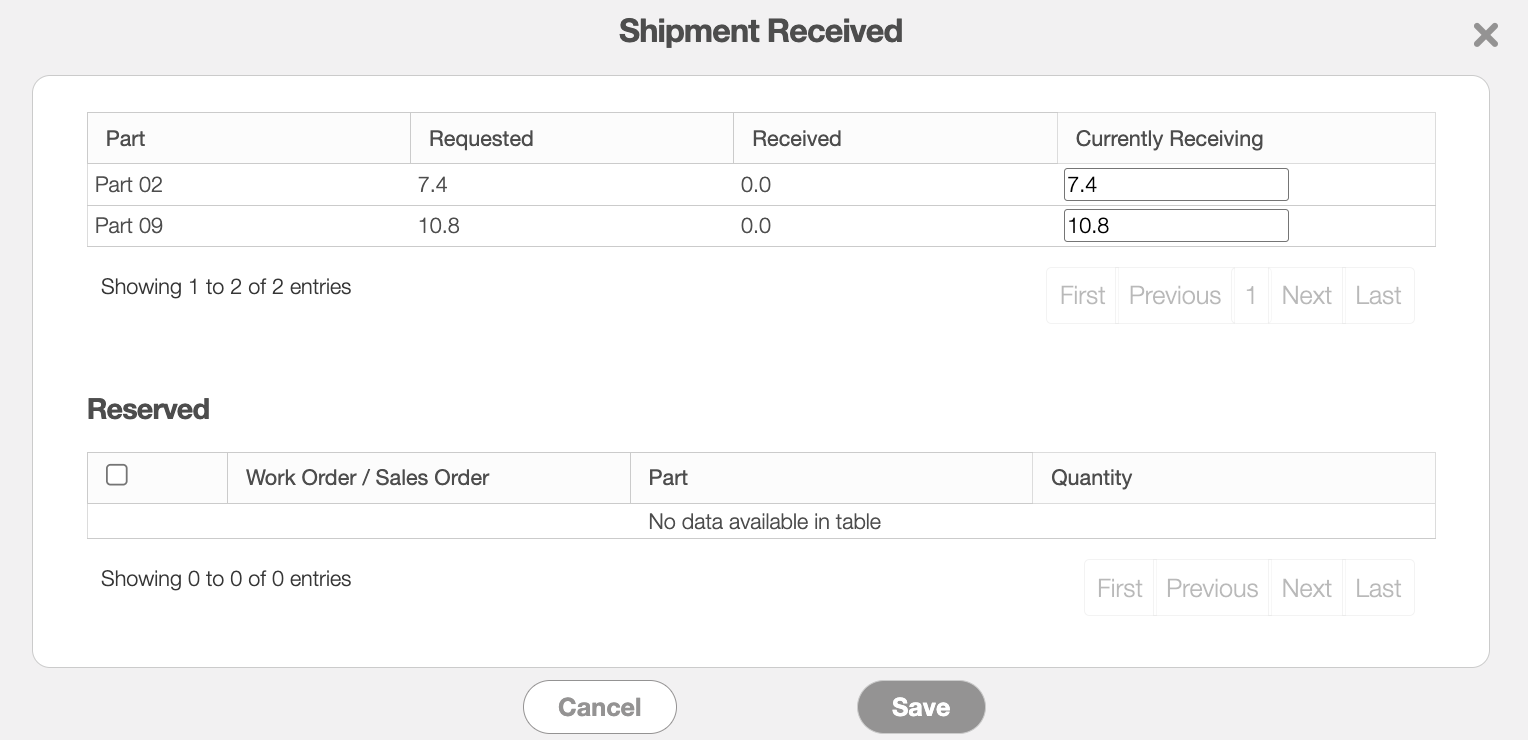
Task: Go to First page of shipment table
Action: point(1082,295)
